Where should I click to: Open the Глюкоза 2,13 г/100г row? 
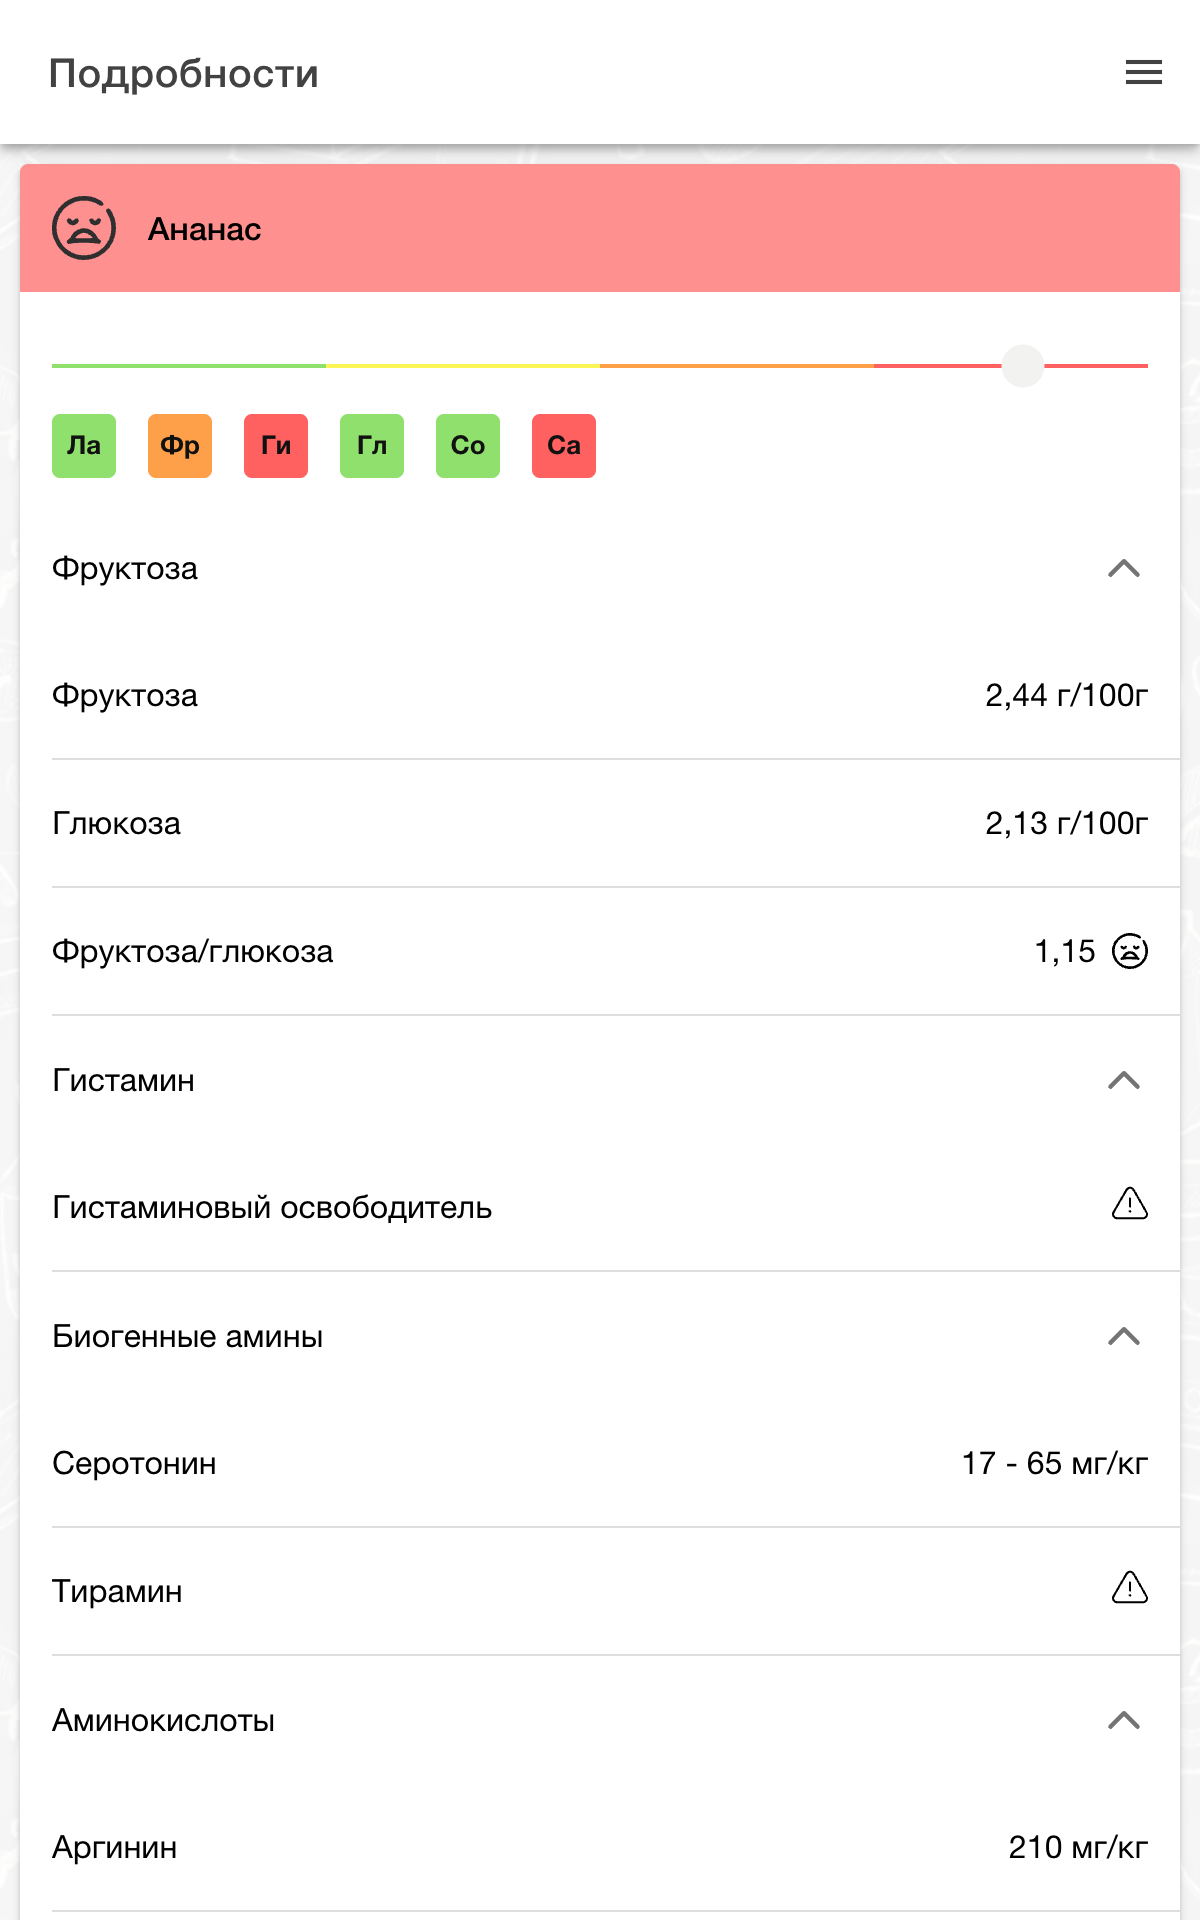coord(600,824)
